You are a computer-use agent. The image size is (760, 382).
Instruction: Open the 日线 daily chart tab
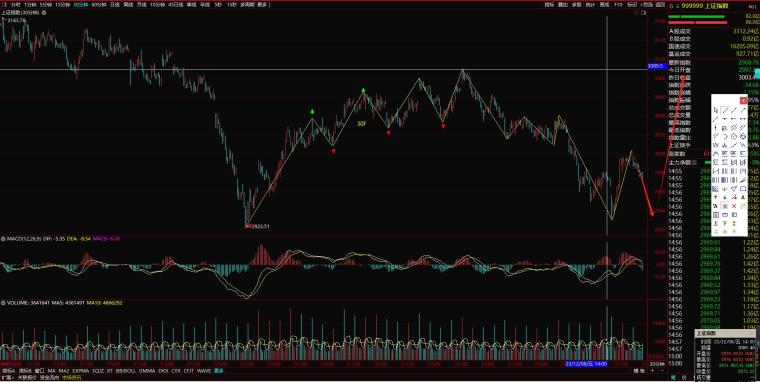[114, 4]
